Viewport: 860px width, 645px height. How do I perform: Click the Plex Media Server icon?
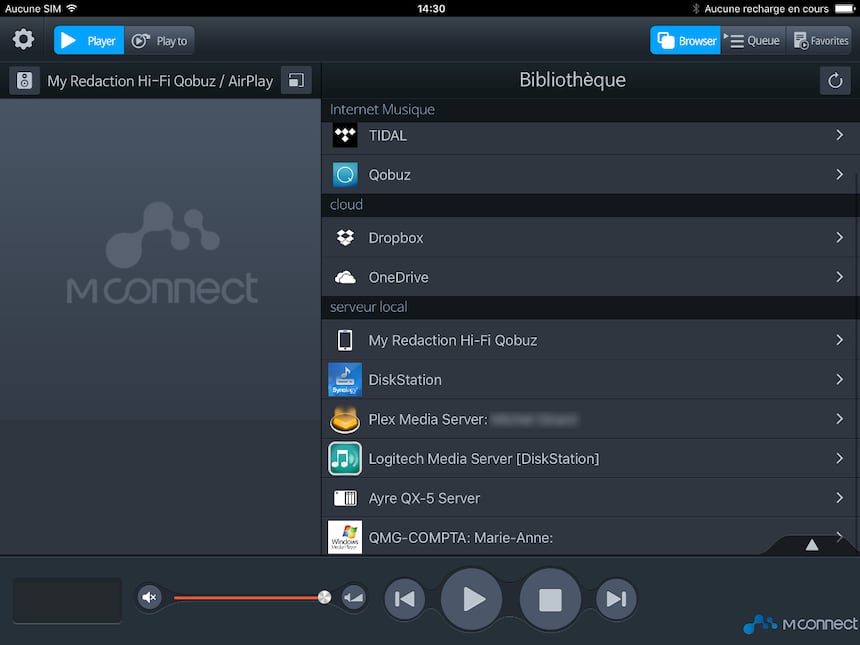(x=345, y=419)
